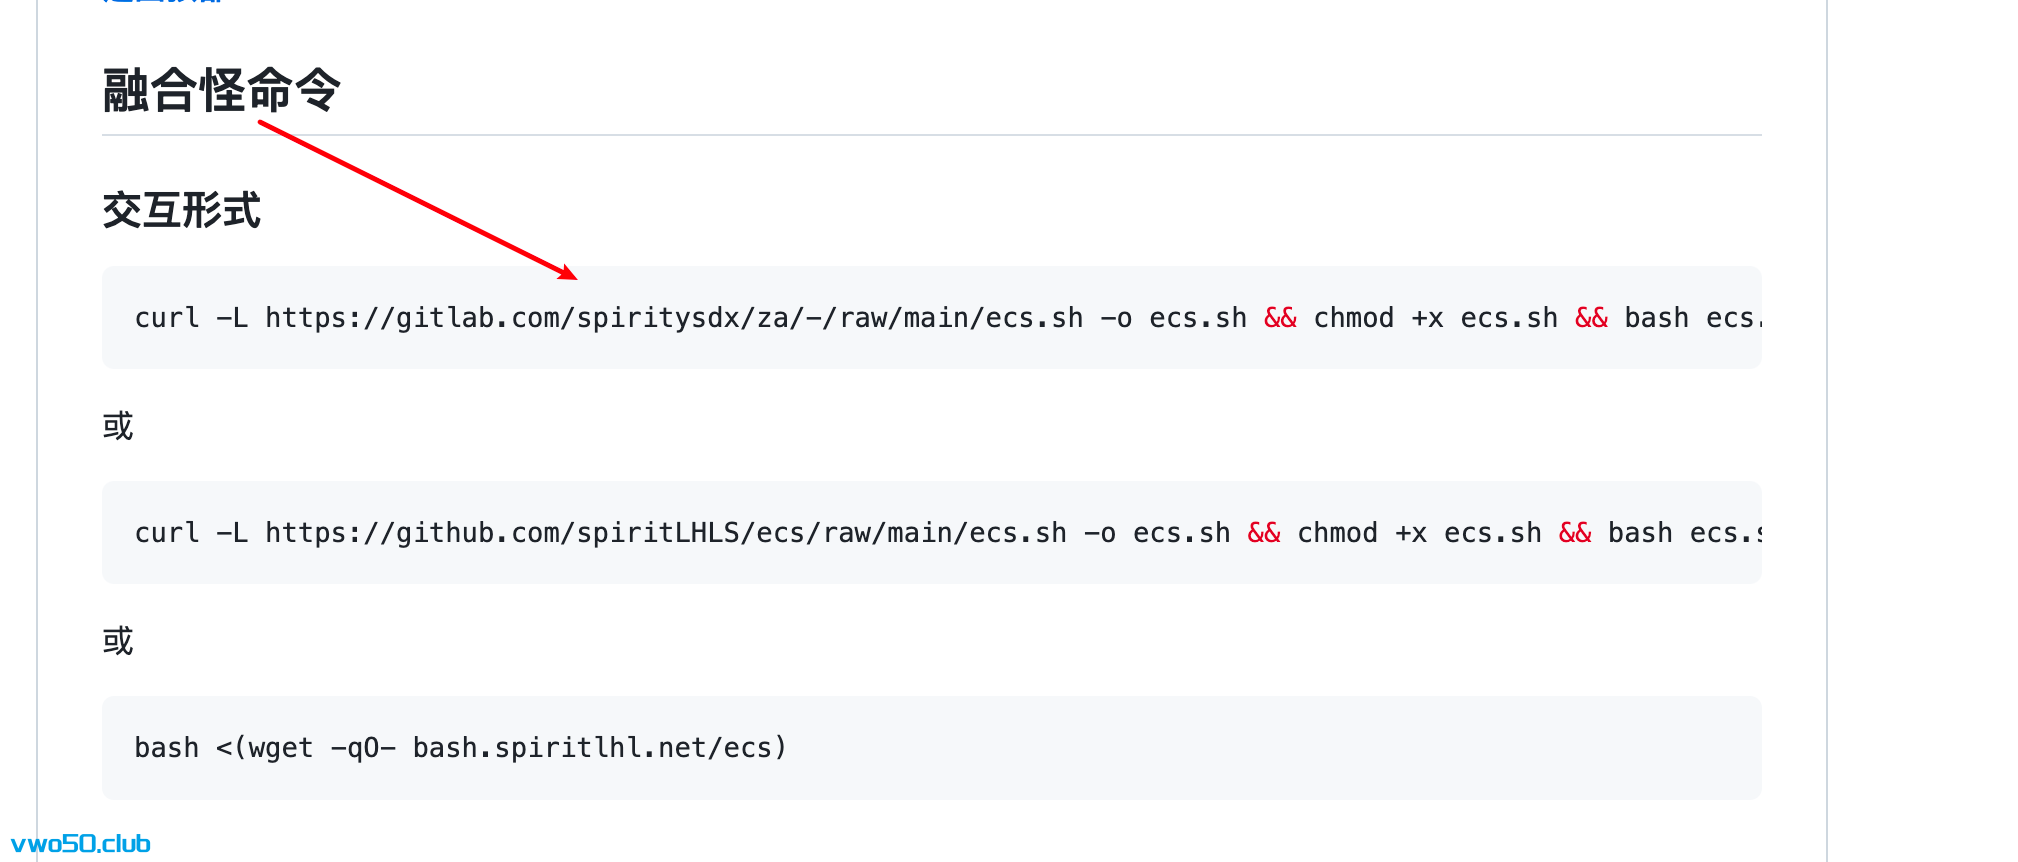Click the second red && in the gitlab command
Image resolution: width=2018 pixels, height=862 pixels.
tap(1591, 318)
